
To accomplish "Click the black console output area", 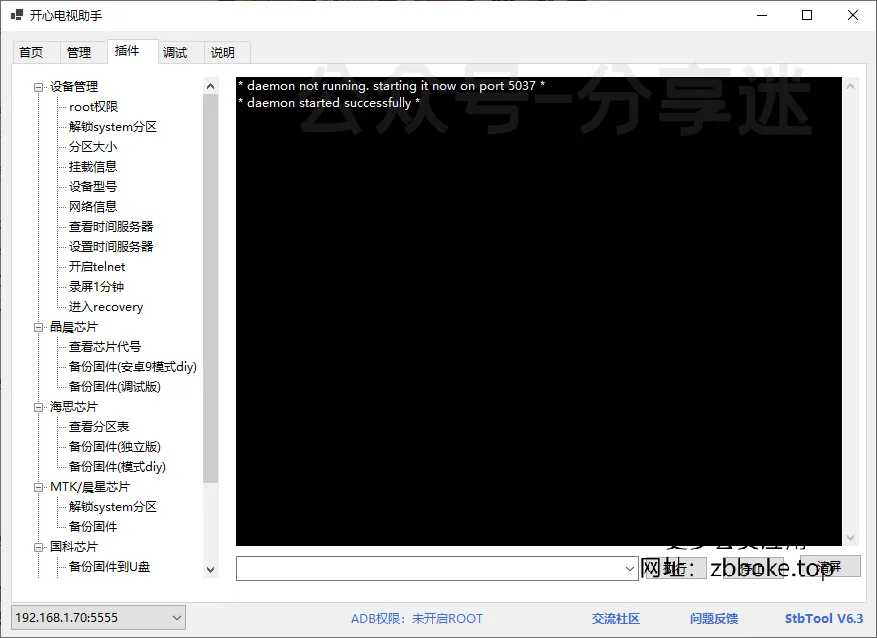I will 539,311.
